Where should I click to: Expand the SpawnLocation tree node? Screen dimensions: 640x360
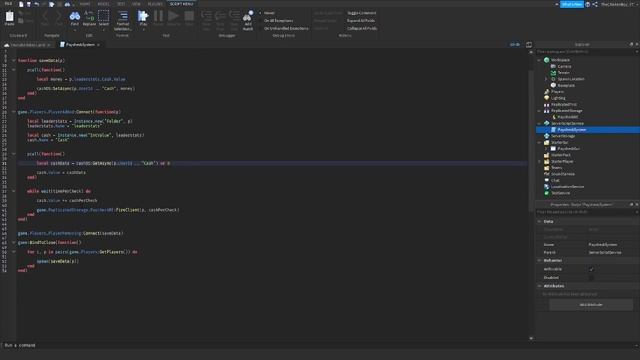[x=546, y=79]
